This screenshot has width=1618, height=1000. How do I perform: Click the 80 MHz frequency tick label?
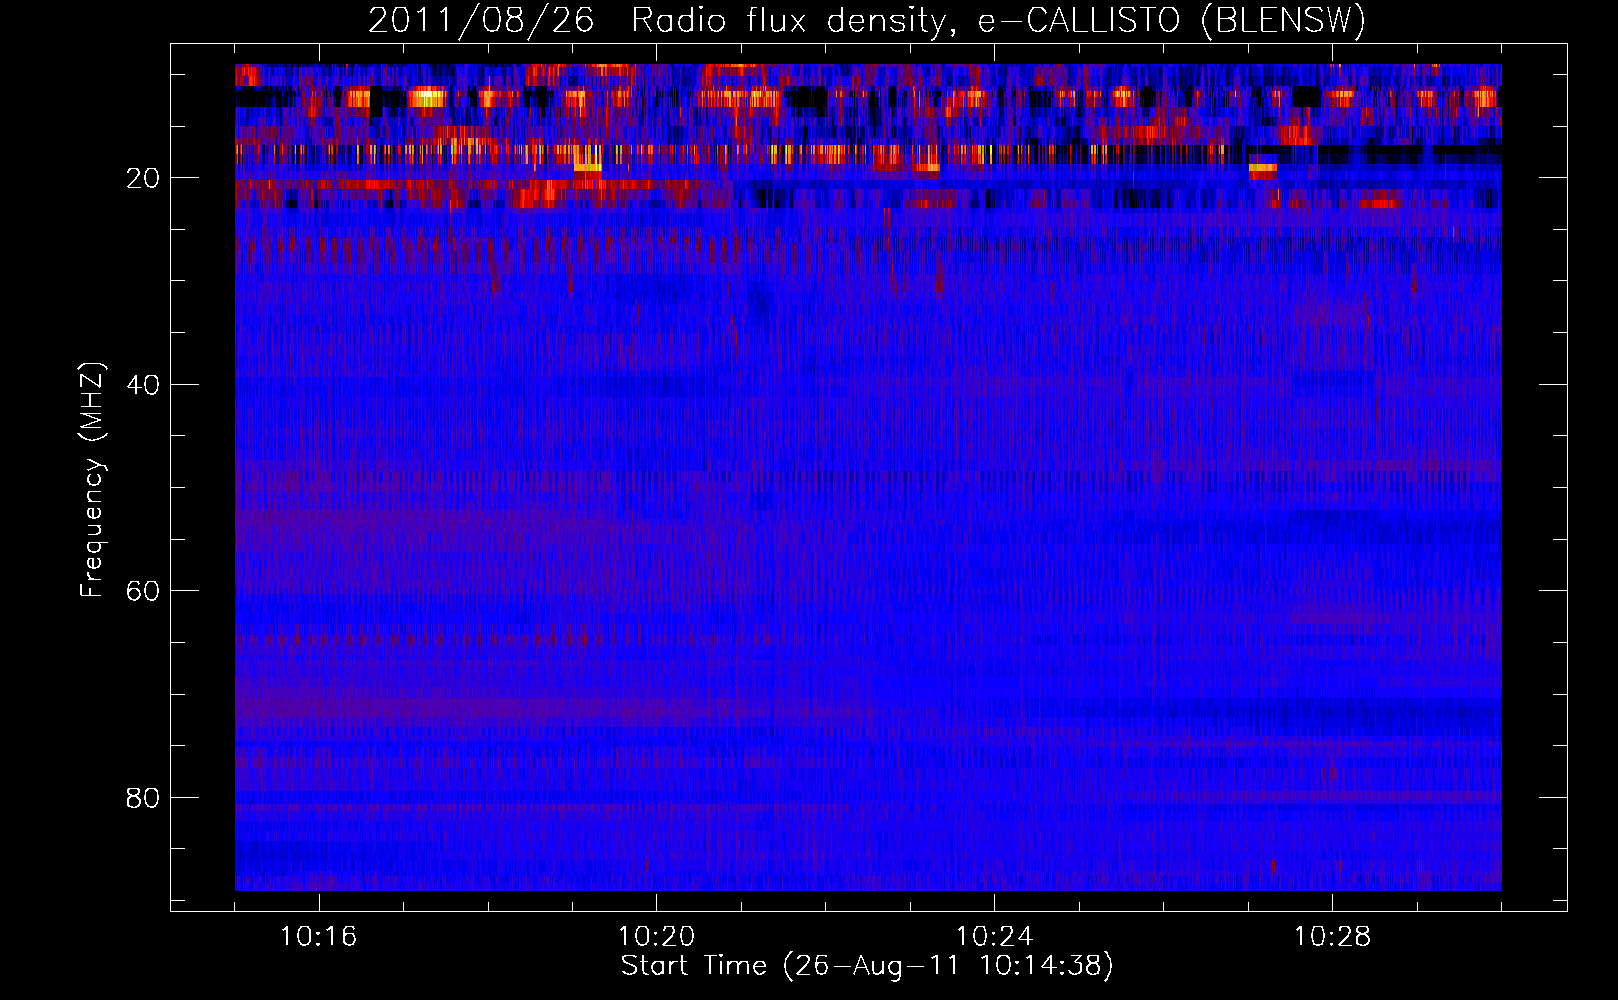coord(143,798)
